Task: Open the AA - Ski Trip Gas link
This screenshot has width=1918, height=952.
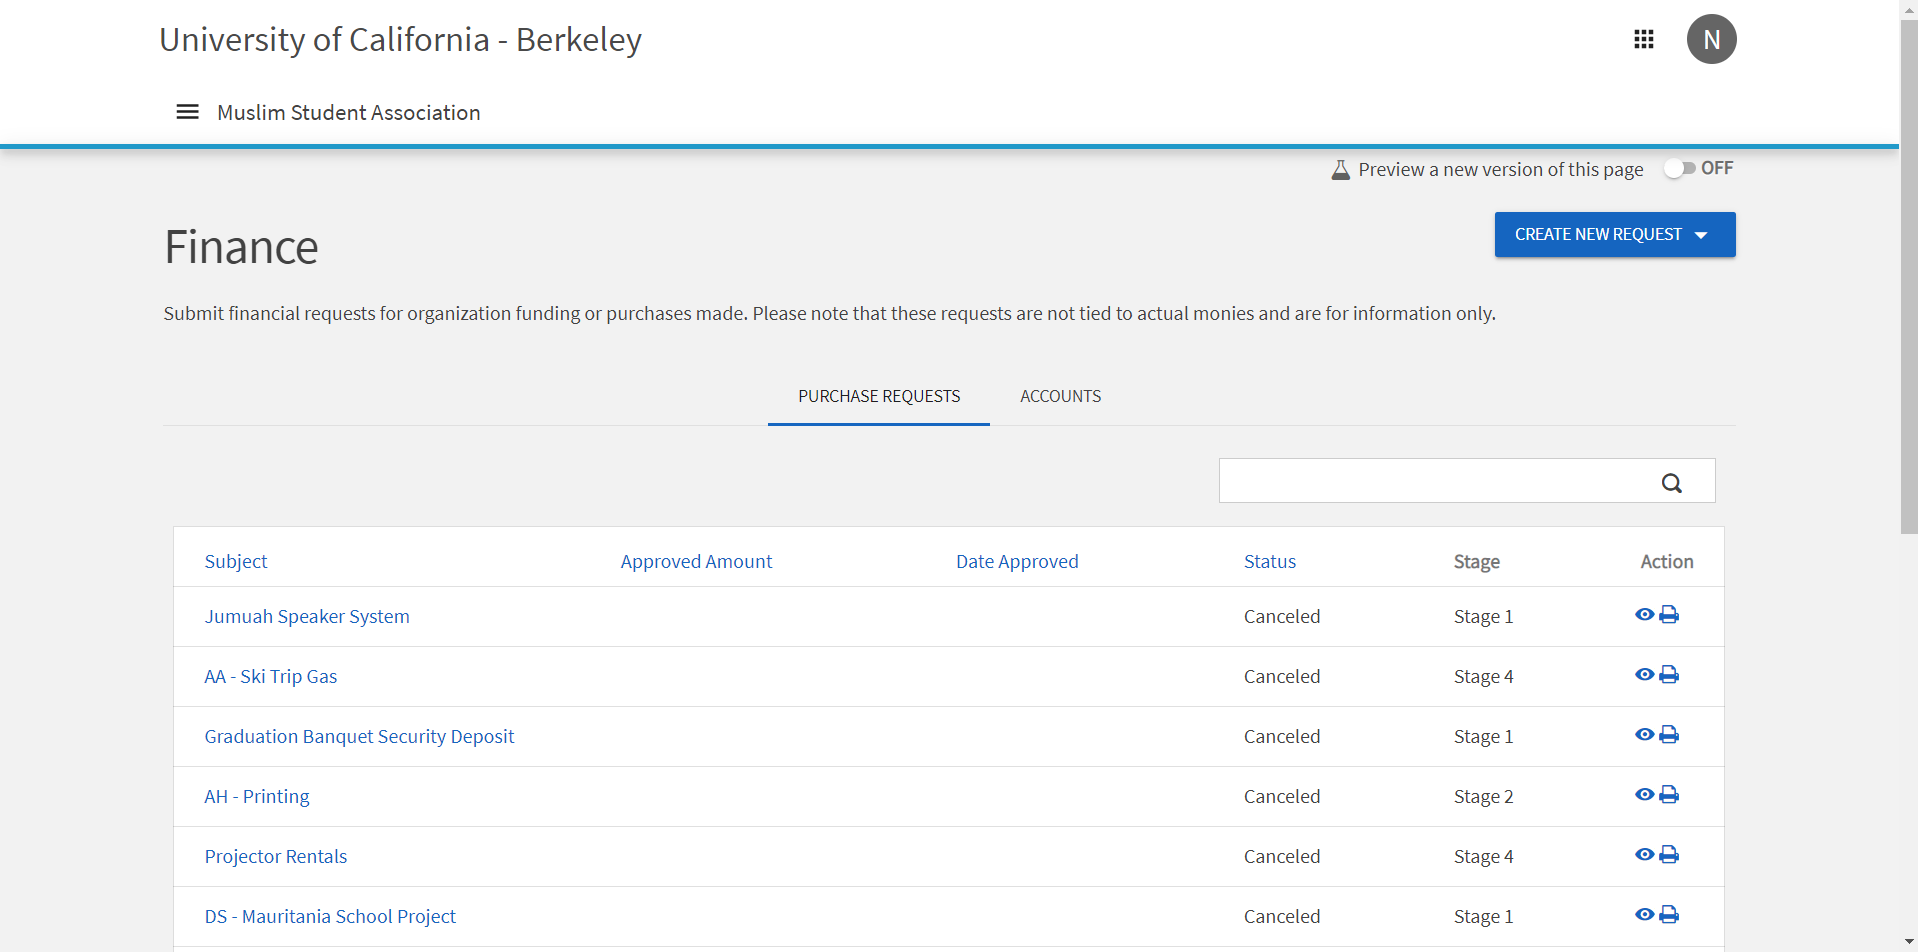Action: [x=271, y=676]
